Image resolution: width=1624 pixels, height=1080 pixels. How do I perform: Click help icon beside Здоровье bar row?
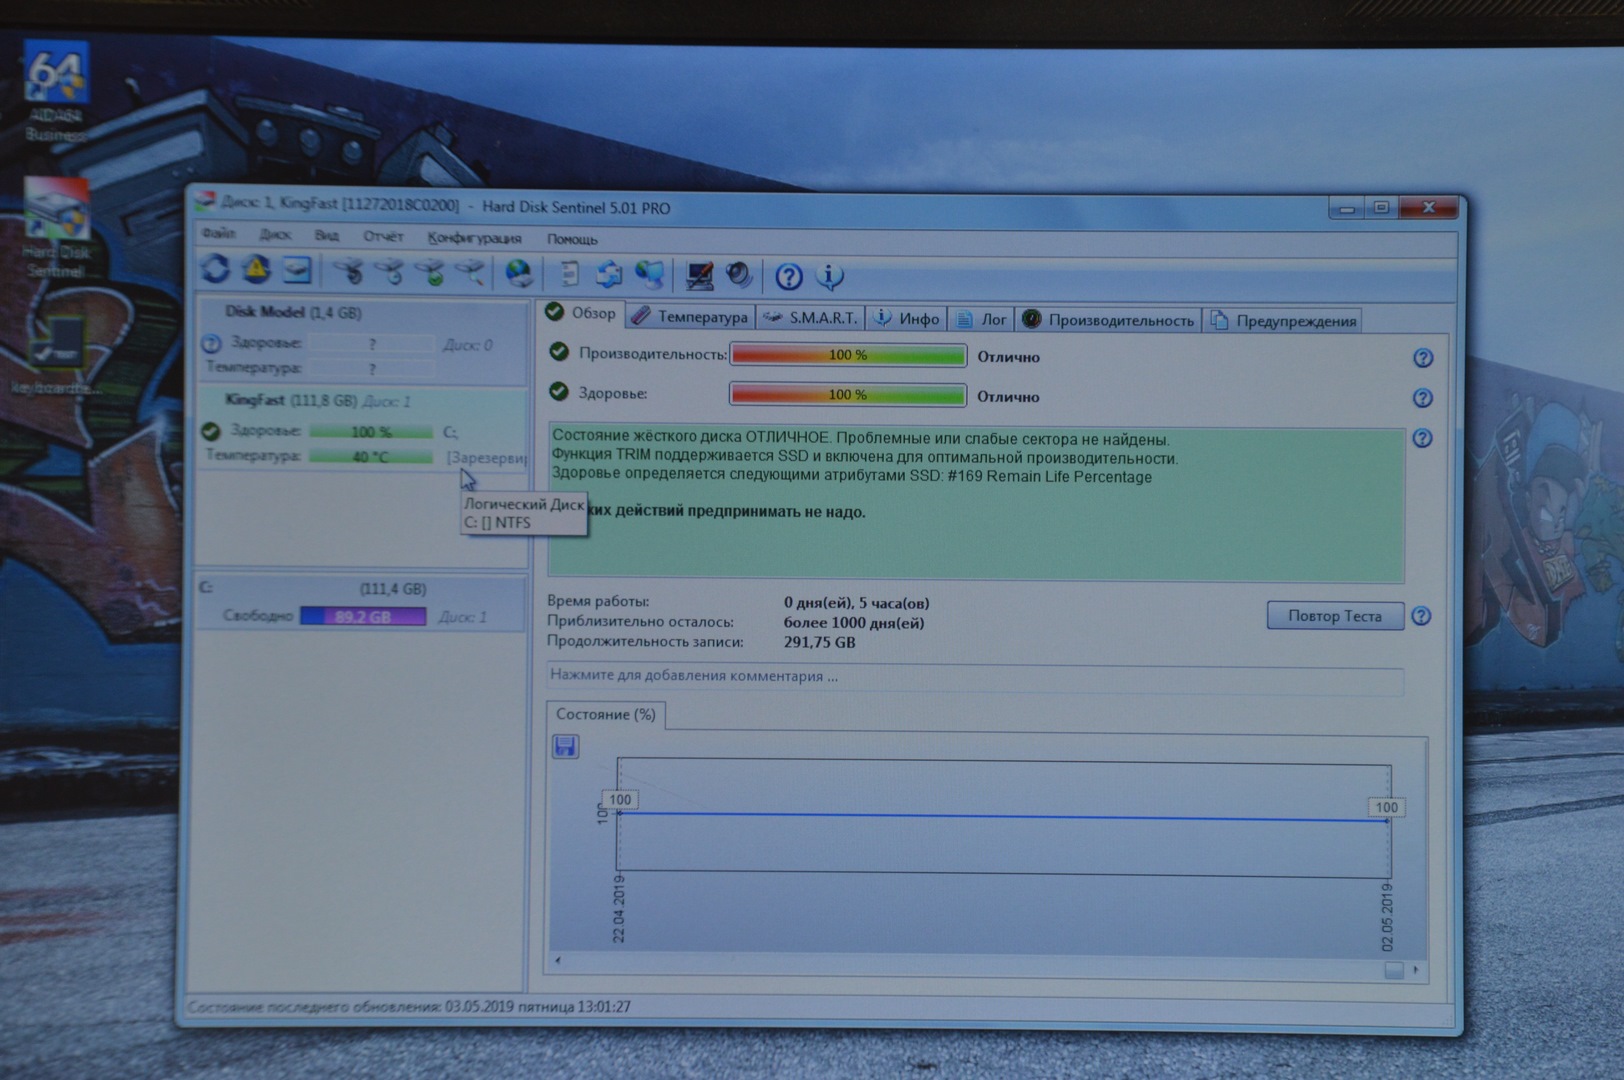[1422, 398]
